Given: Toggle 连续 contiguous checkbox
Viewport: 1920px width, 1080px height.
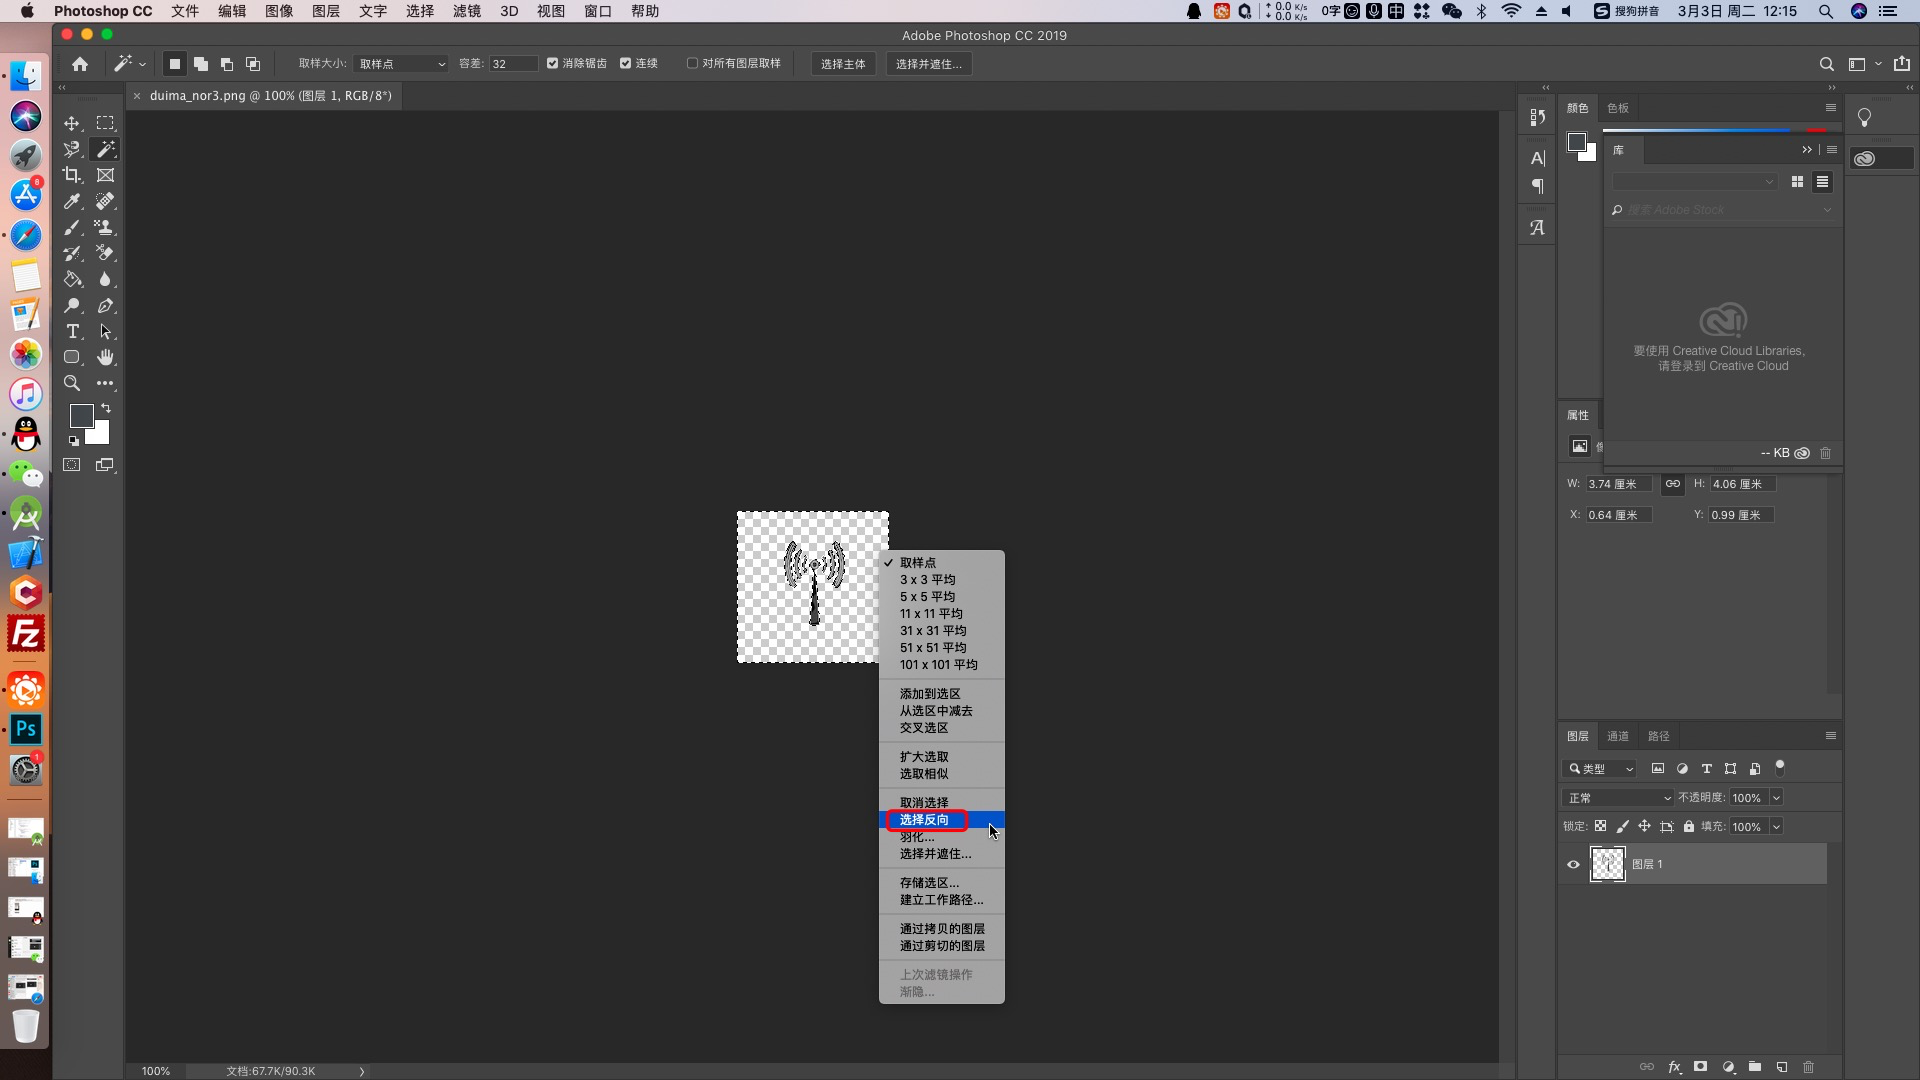Looking at the screenshot, I should [625, 63].
